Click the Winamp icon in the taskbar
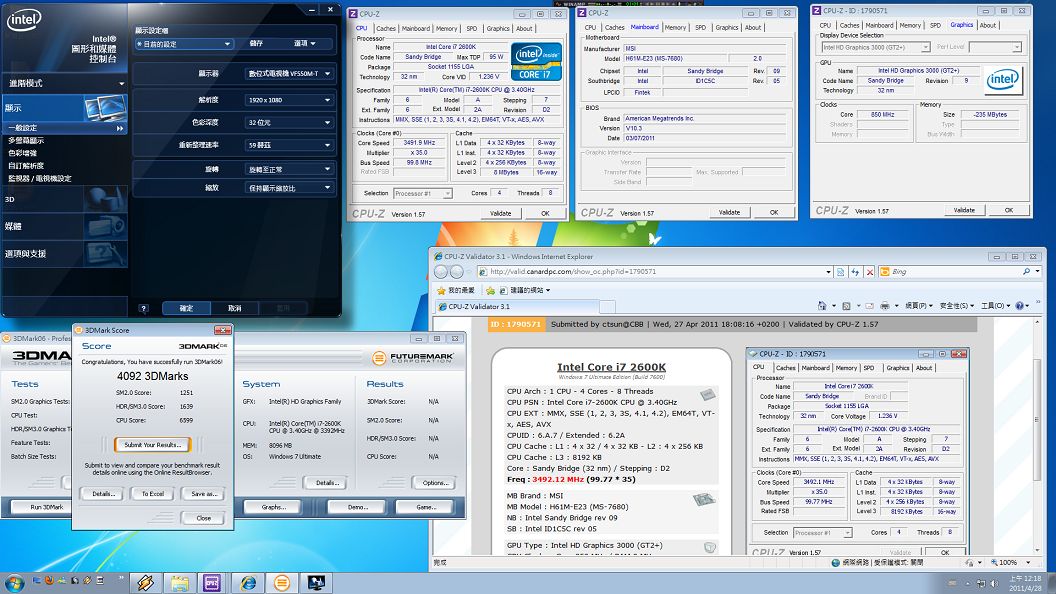The height and width of the screenshot is (594, 1056). [x=145, y=583]
